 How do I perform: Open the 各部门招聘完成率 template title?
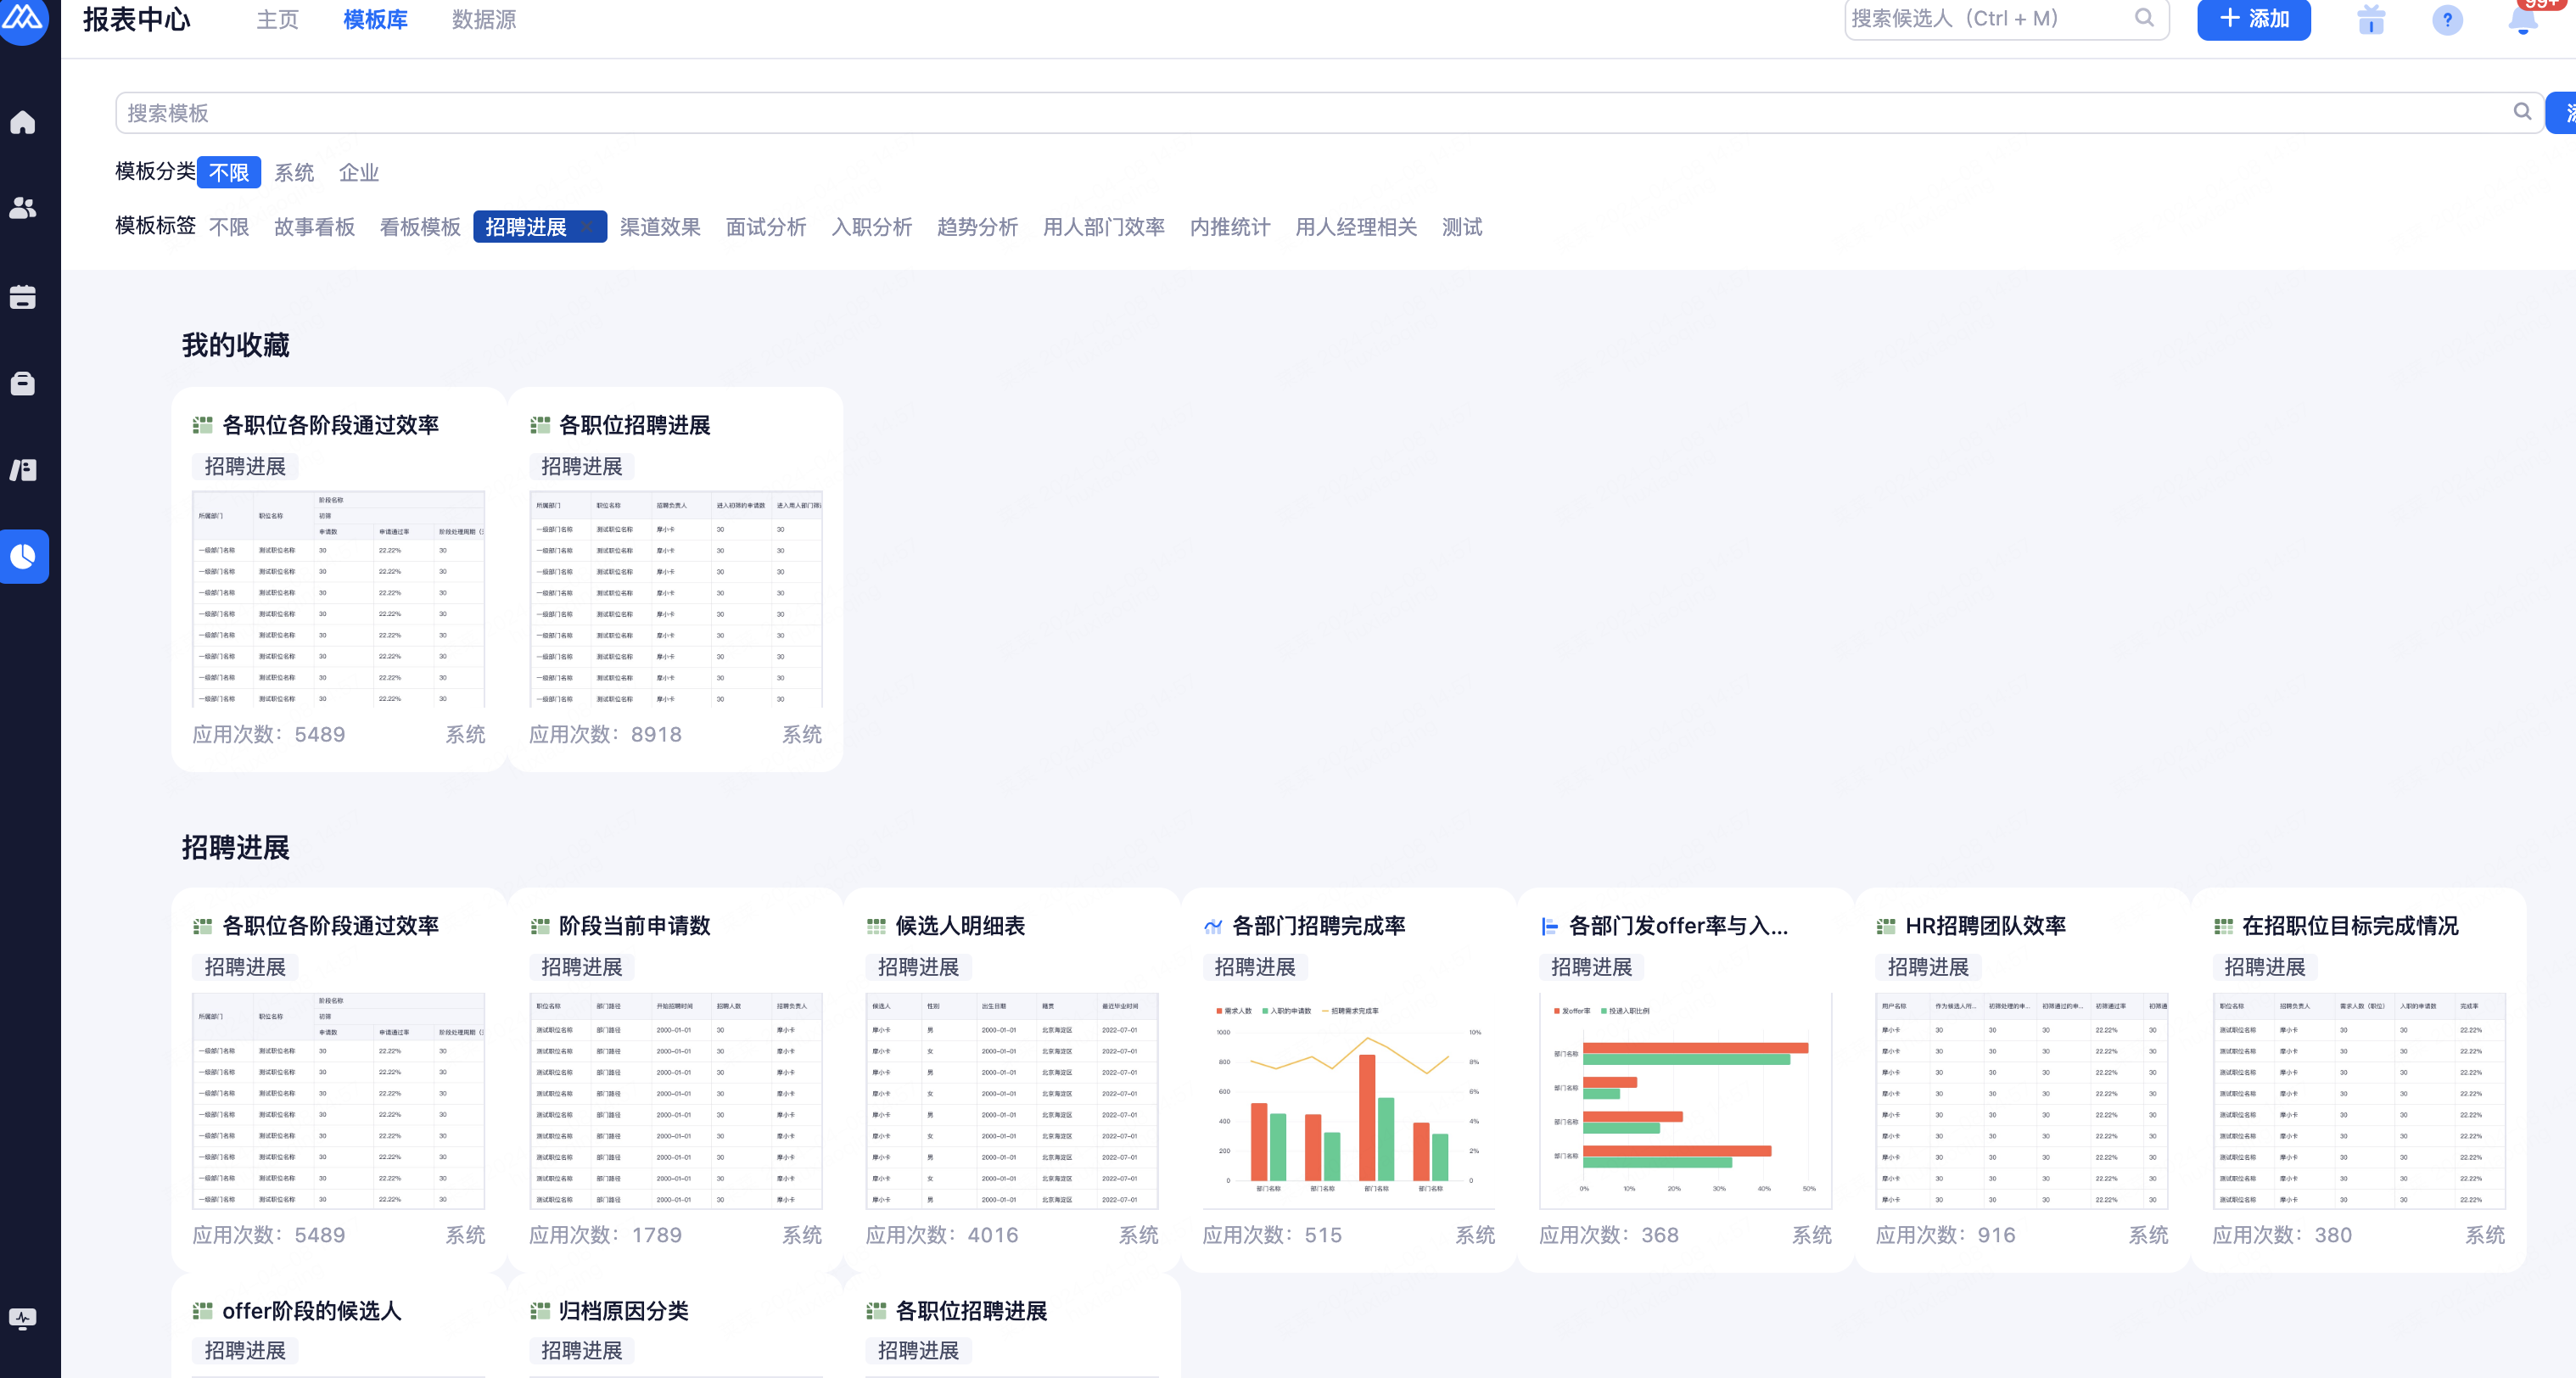pyautogui.click(x=1319, y=926)
